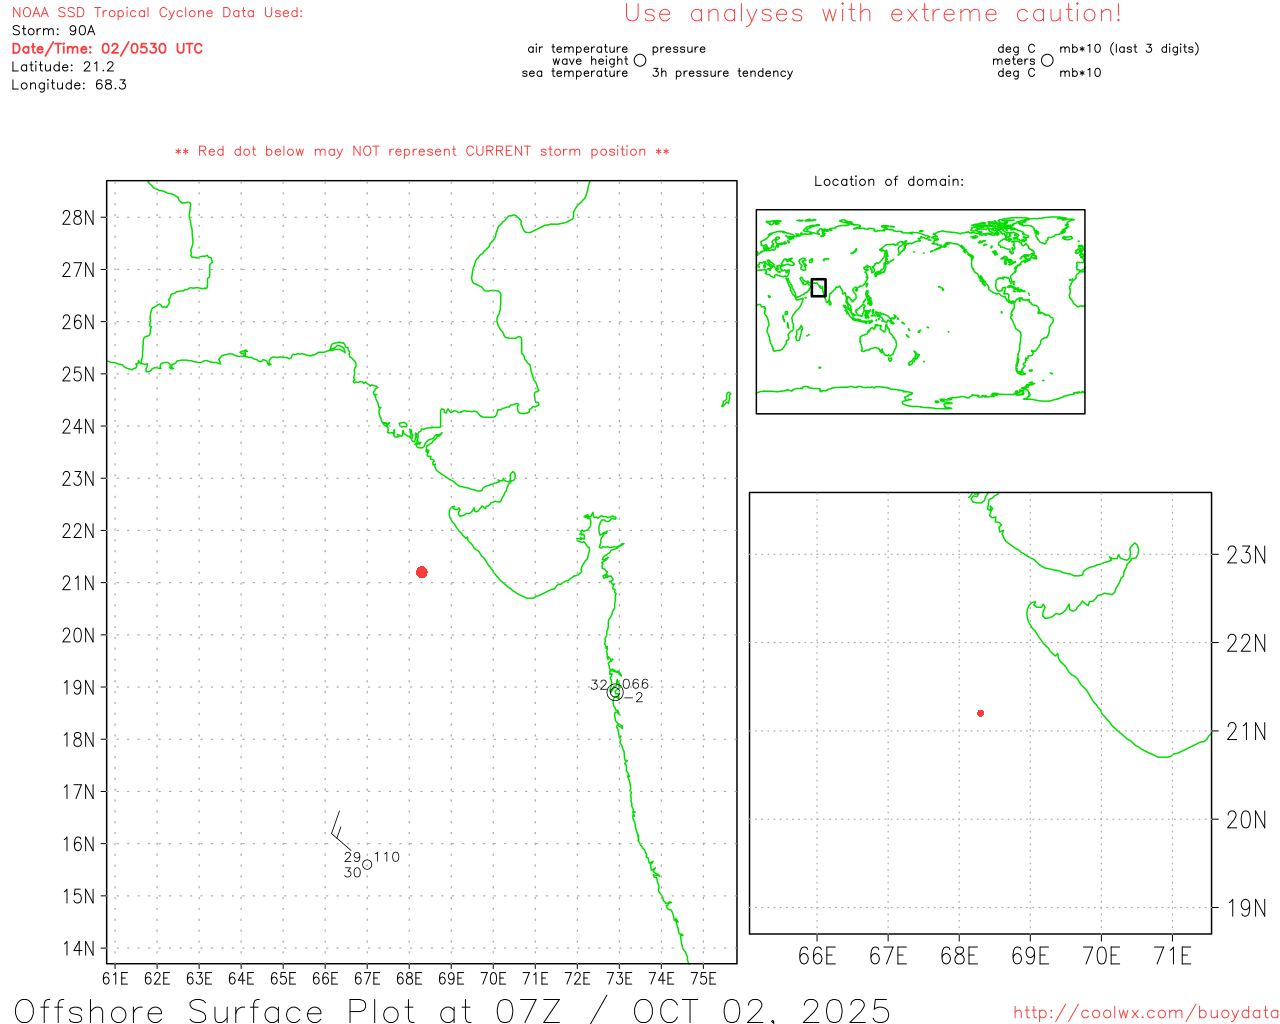The width and height of the screenshot is (1280, 1024).
Task: Click '71E' label on zoomed inset map
Action: (x=1172, y=957)
